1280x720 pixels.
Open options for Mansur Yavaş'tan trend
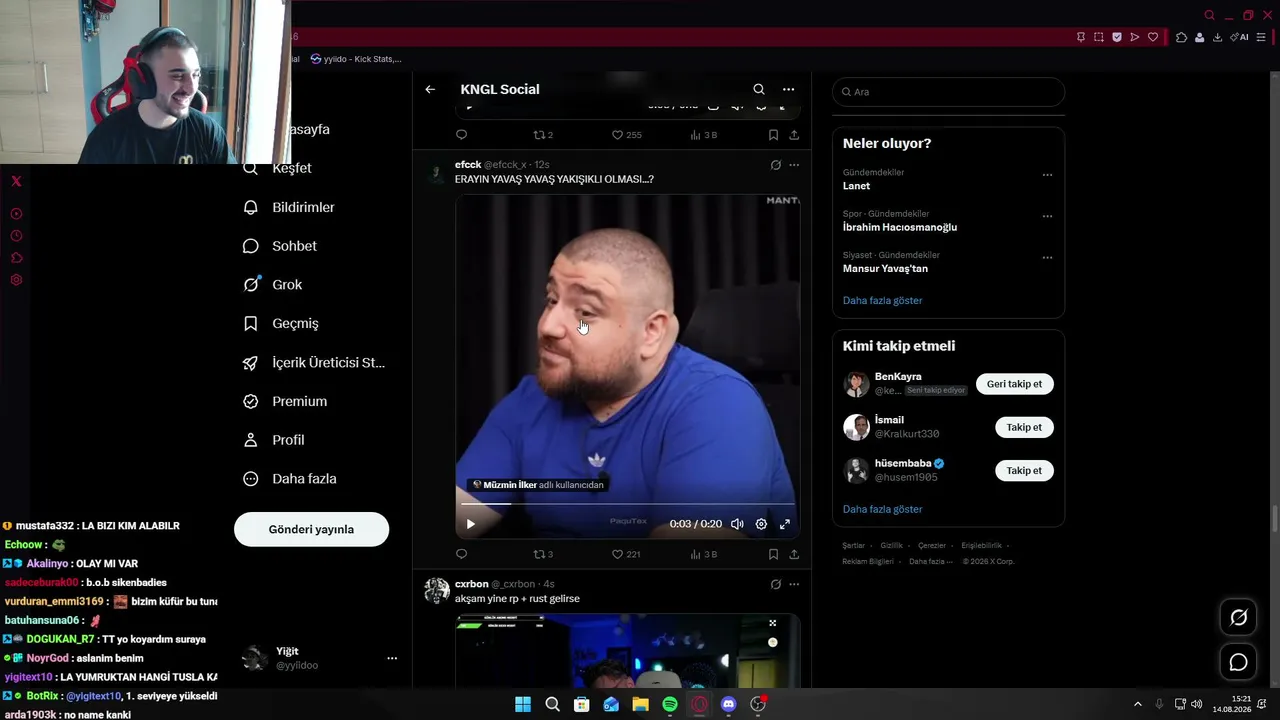coord(1047,257)
